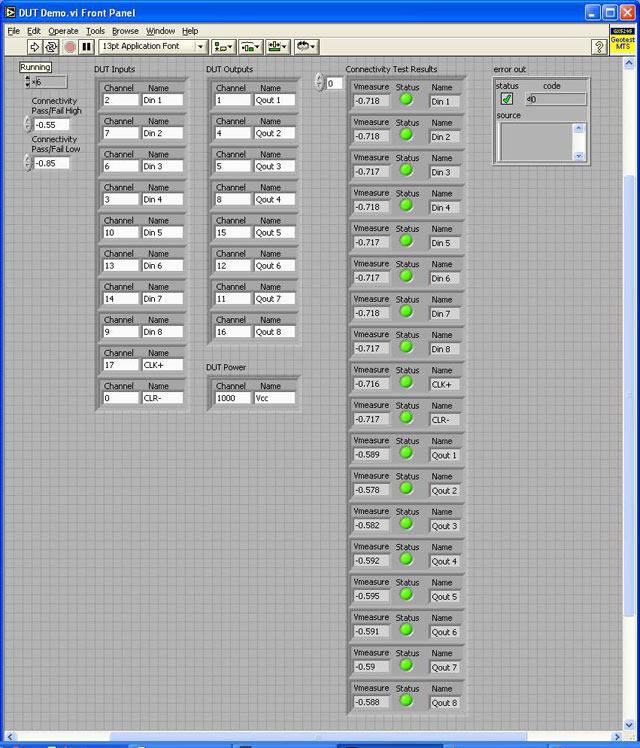Toggle the error out status checkbox
This screenshot has height=748, width=640.
[x=506, y=99]
